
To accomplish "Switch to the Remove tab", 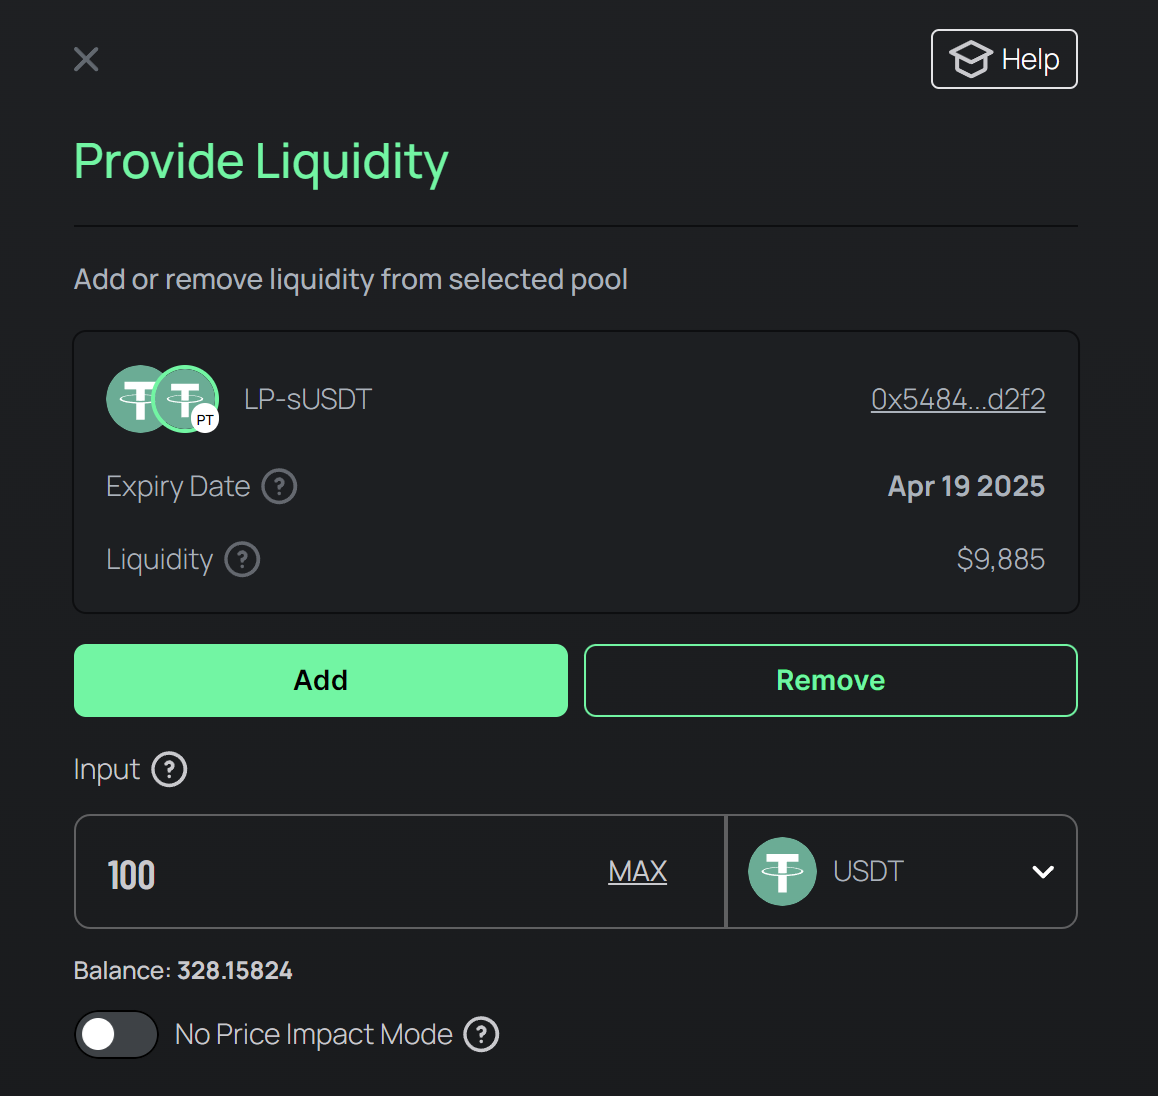I will (830, 680).
